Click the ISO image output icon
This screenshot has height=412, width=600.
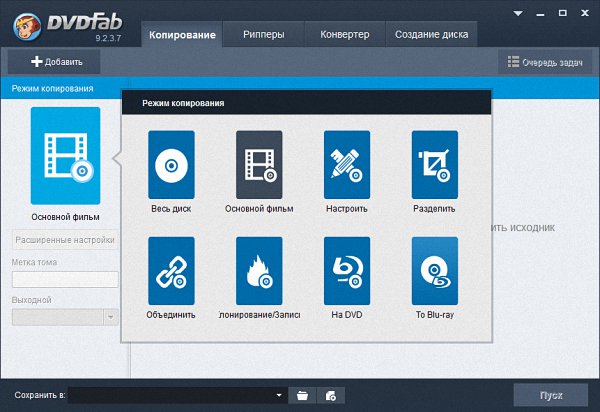(331, 395)
